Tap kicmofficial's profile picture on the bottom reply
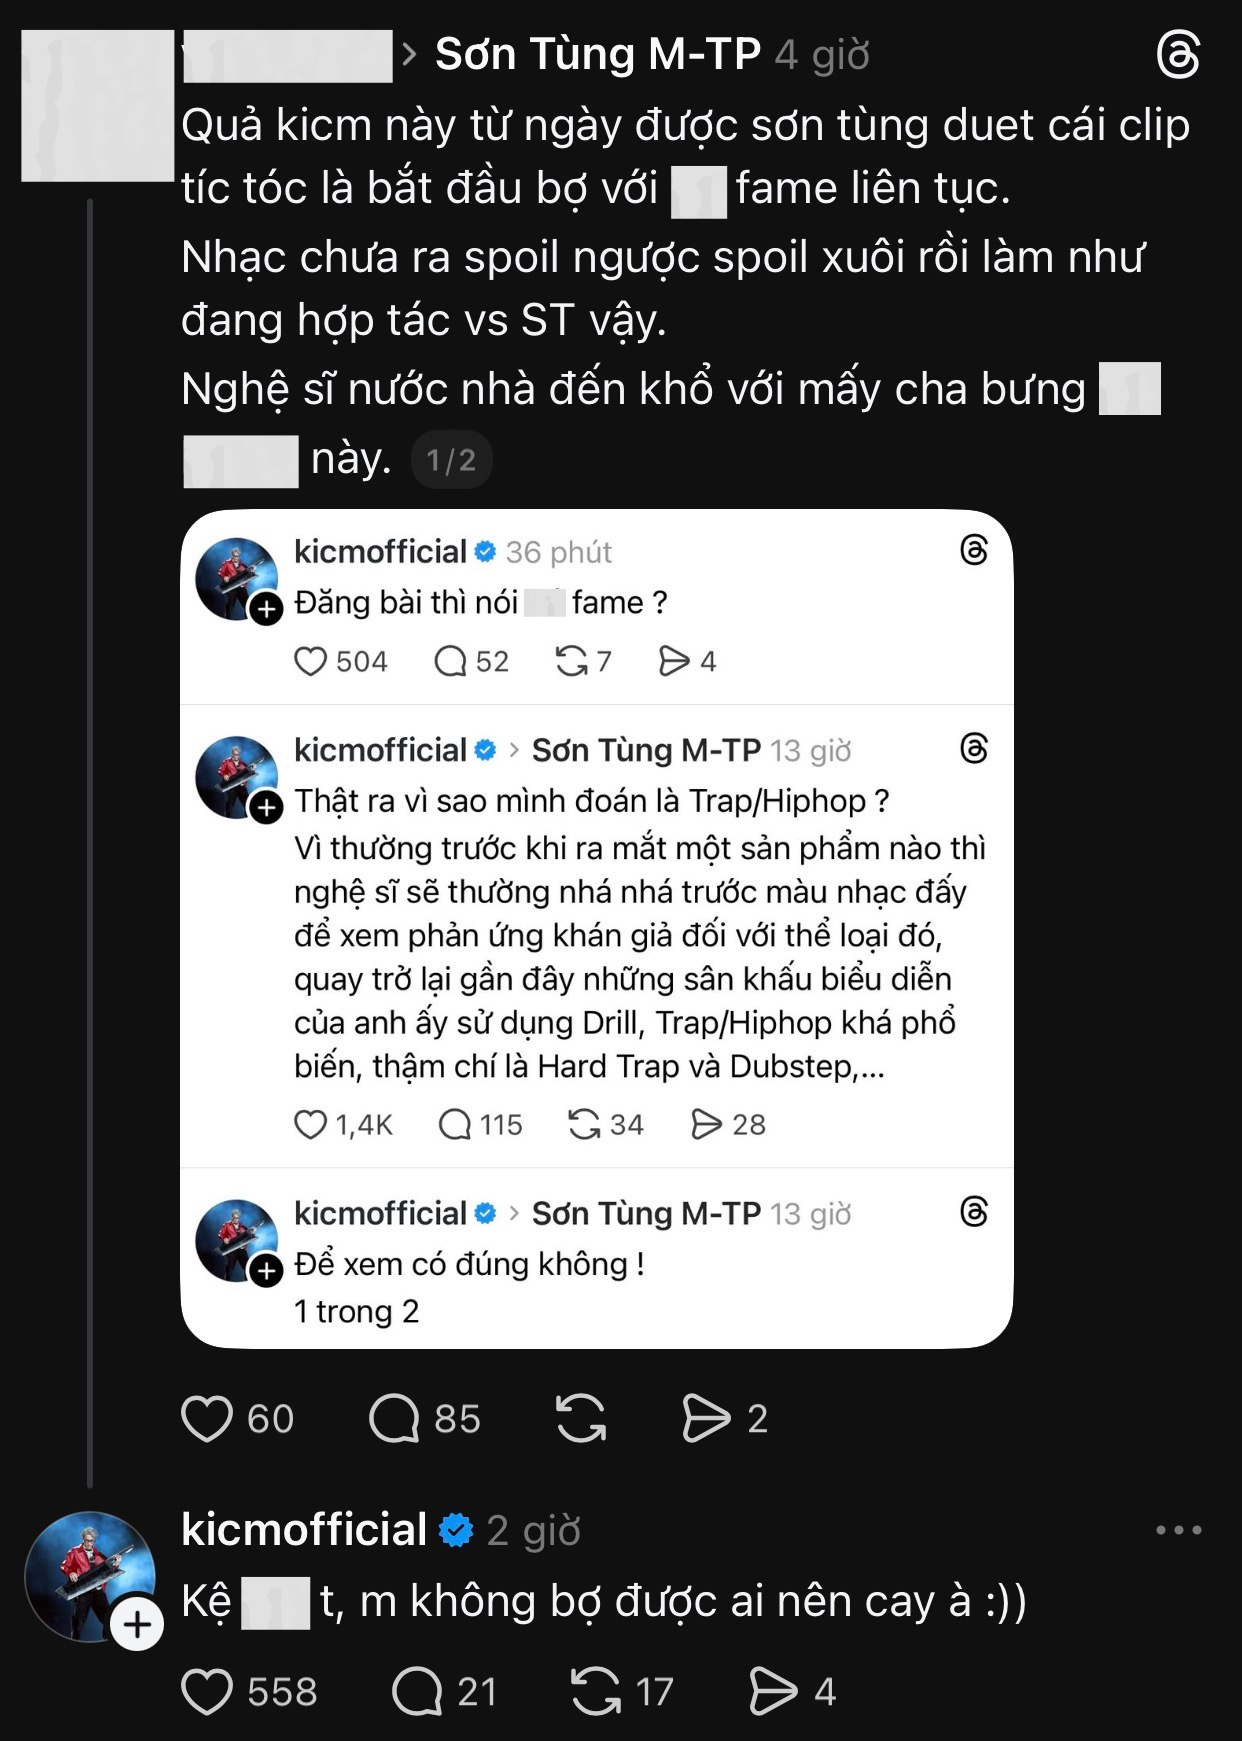1242x1741 pixels. (x=90, y=1576)
